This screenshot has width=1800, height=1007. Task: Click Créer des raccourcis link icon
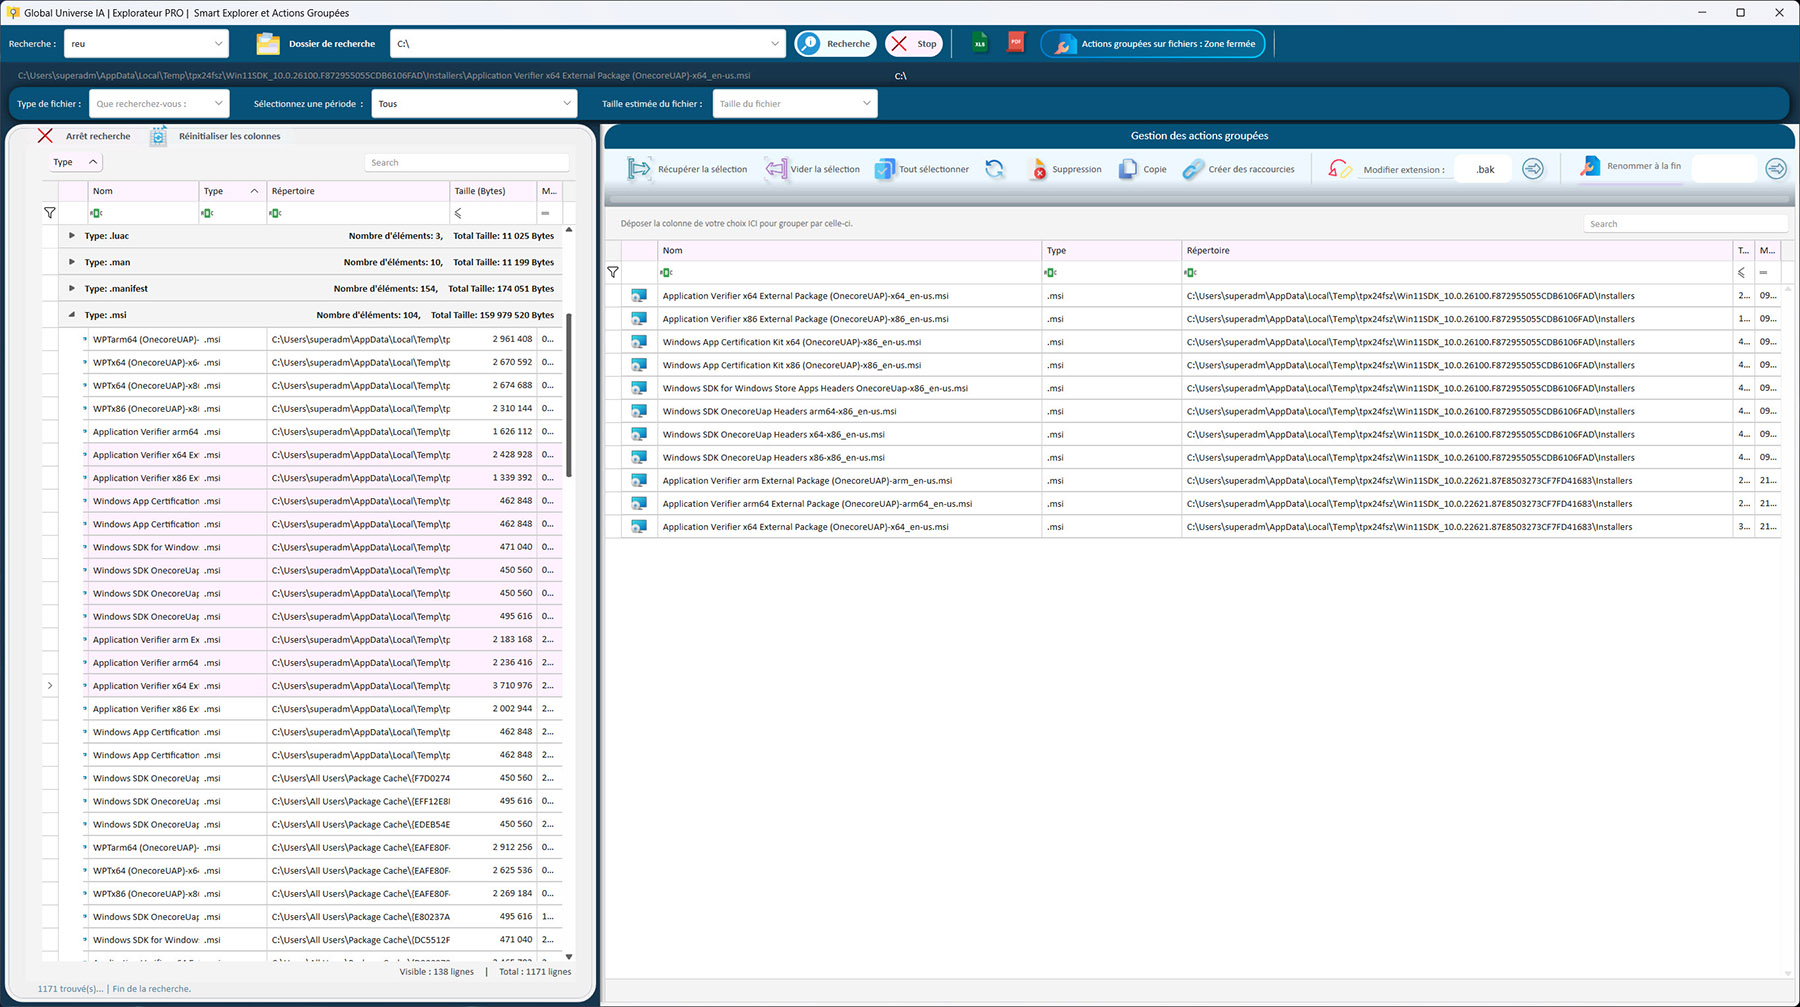tap(1193, 169)
